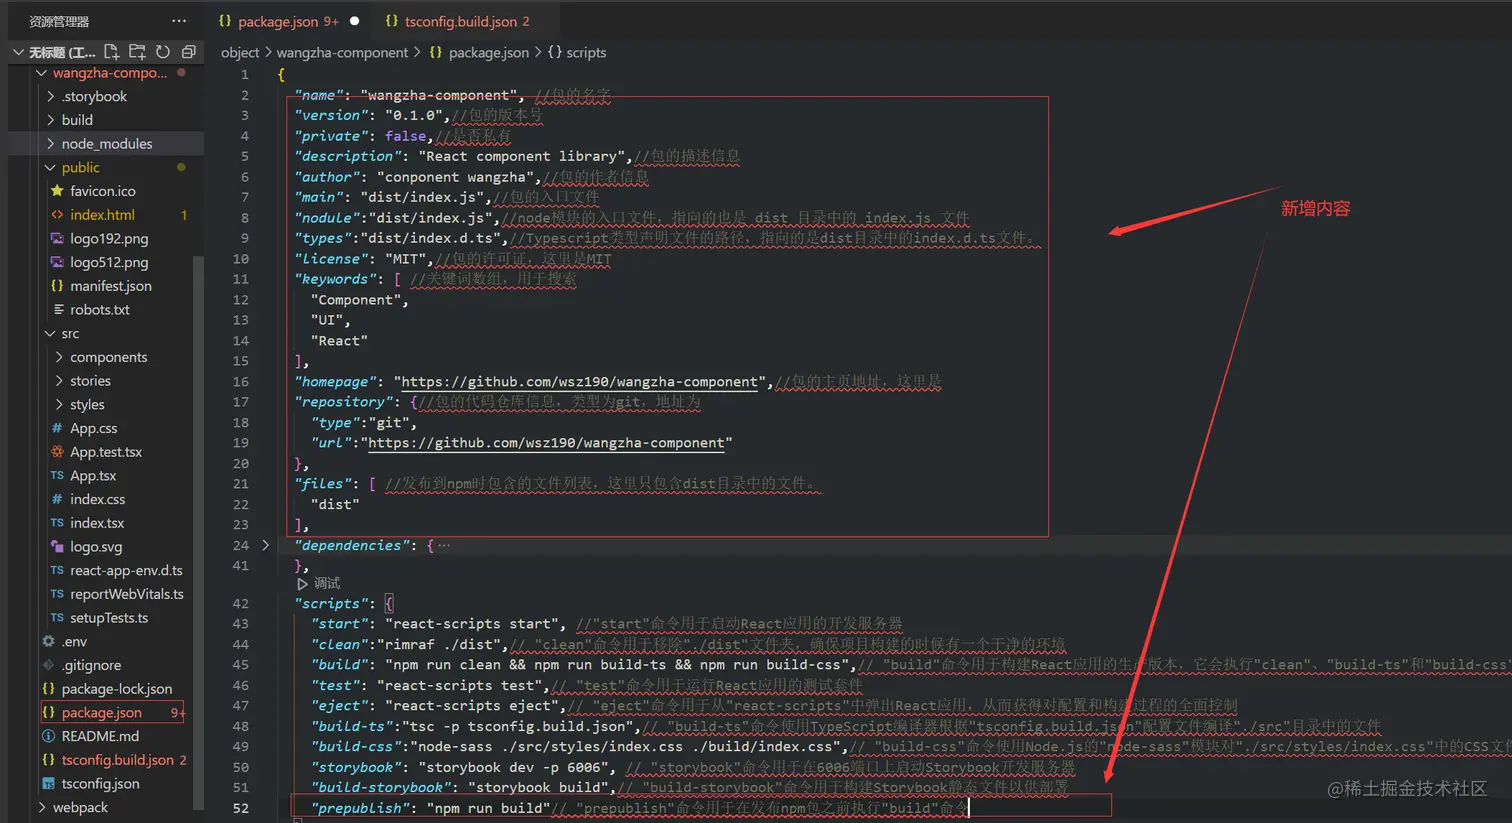Collapse the workspace root section
This screenshot has width=1512, height=823.
(18, 52)
